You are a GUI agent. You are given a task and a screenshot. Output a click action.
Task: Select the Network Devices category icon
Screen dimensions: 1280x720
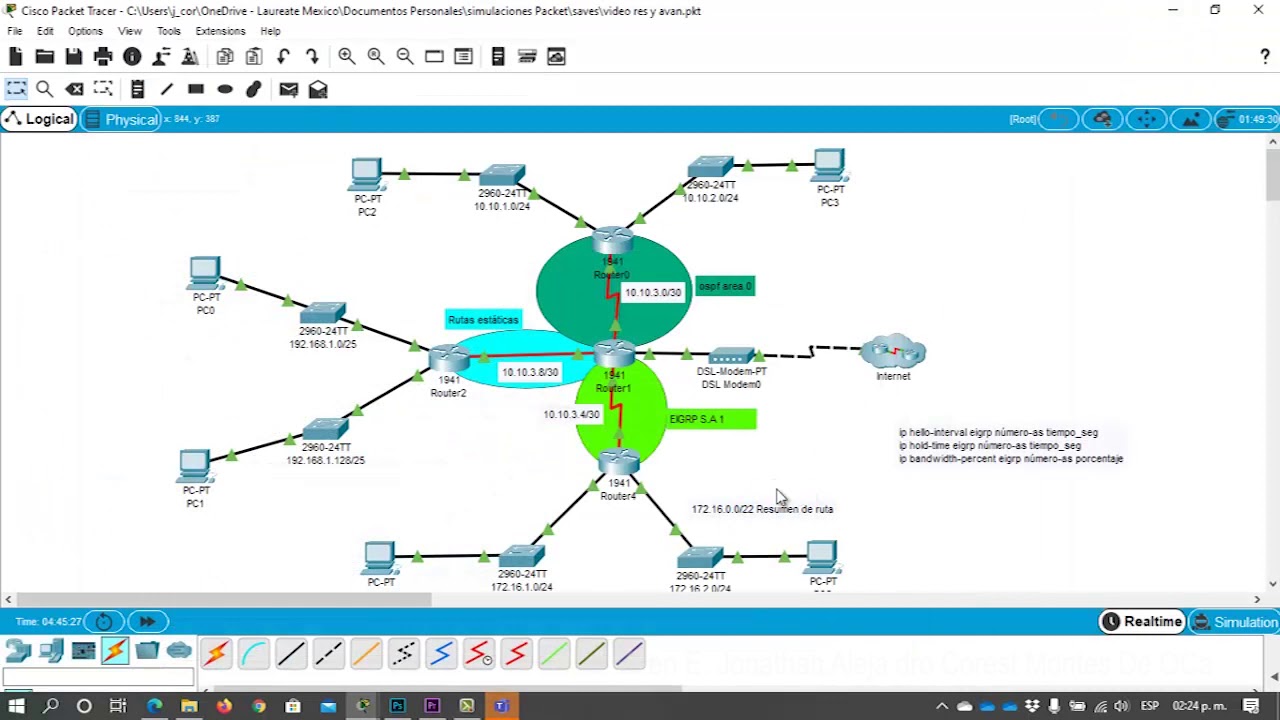18,652
